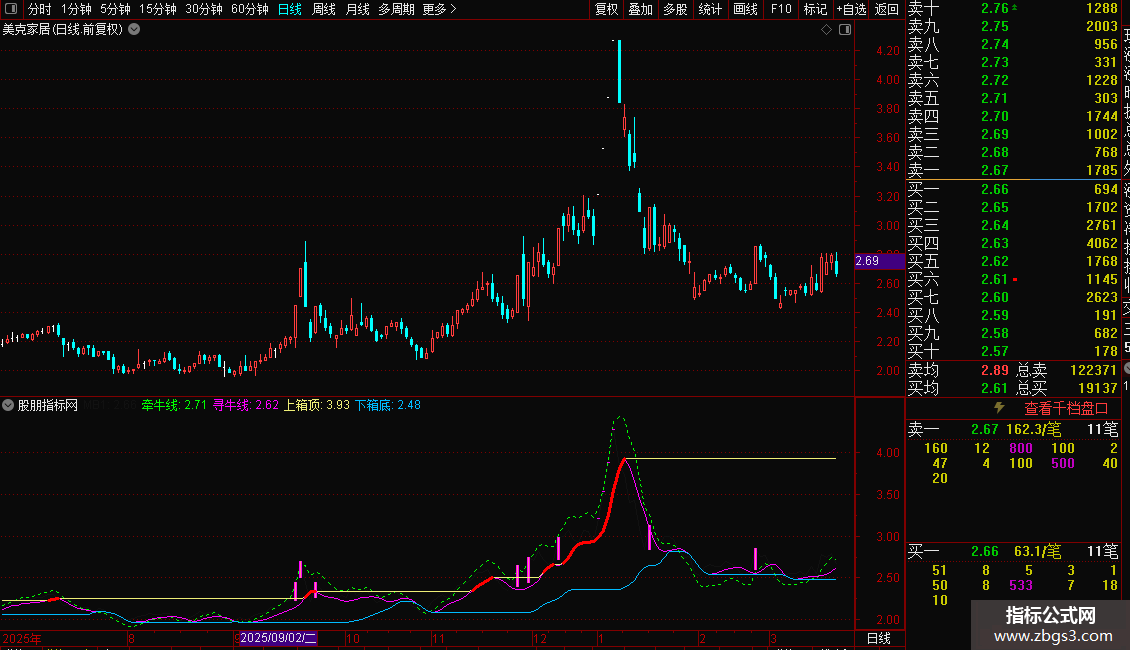Select the 15分钟 period tab
This screenshot has width=1130, height=650.
pyautogui.click(x=158, y=9)
